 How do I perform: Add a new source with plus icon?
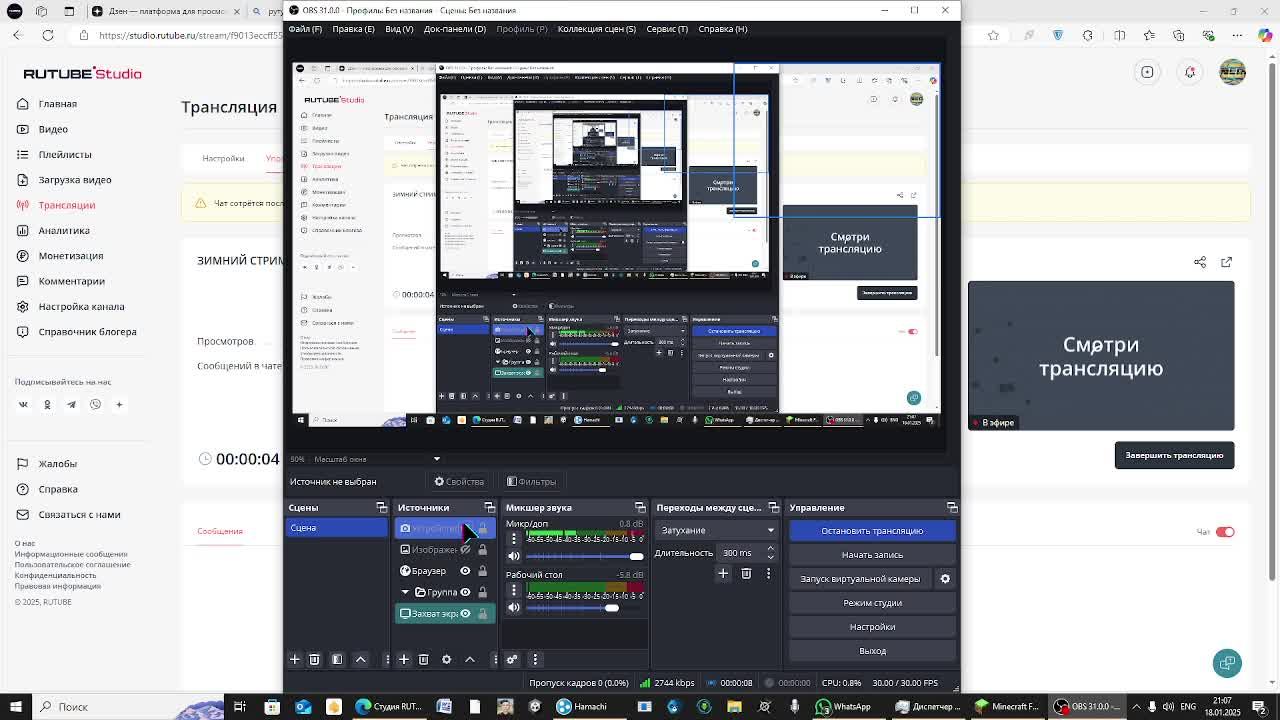[x=404, y=659]
